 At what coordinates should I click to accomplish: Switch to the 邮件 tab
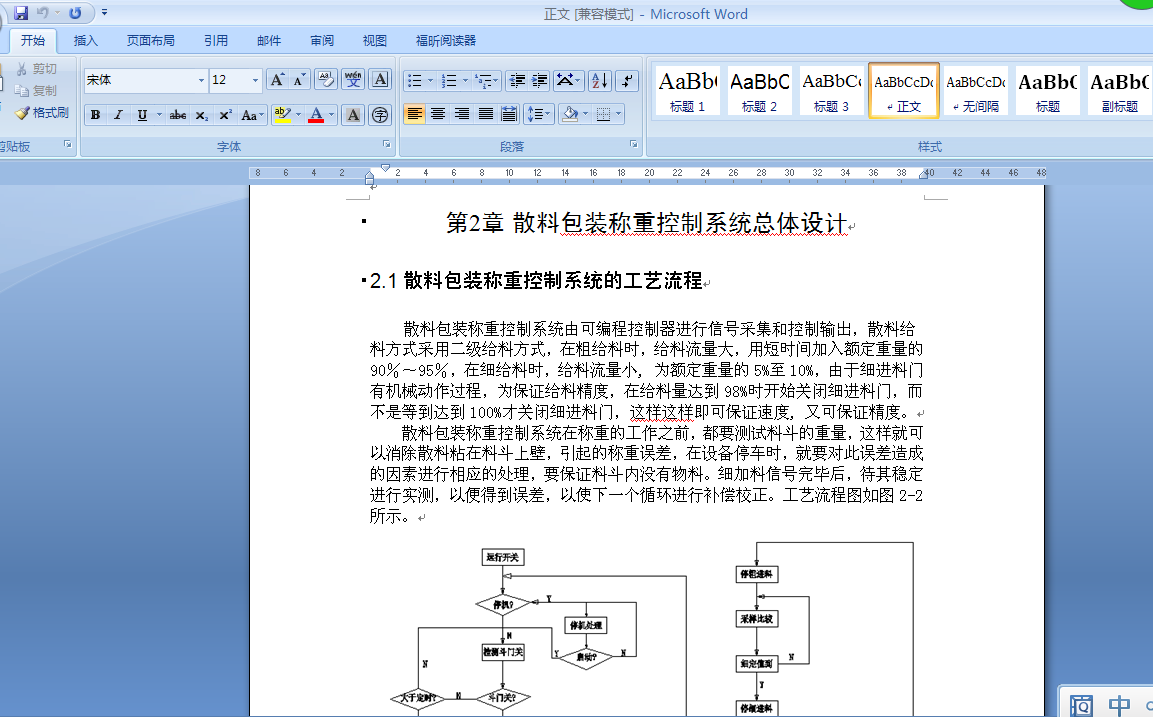[268, 40]
